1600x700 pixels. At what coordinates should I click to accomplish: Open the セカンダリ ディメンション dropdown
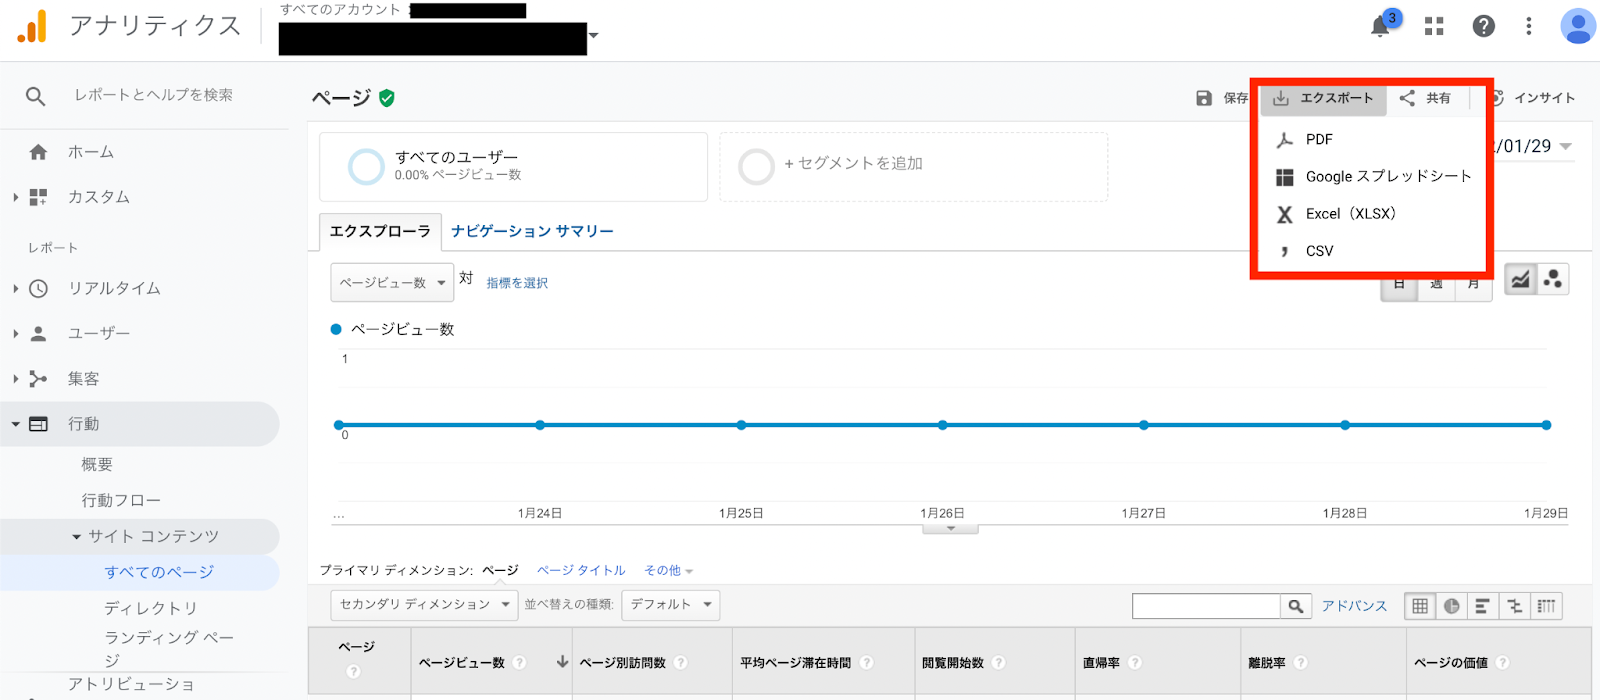(424, 605)
